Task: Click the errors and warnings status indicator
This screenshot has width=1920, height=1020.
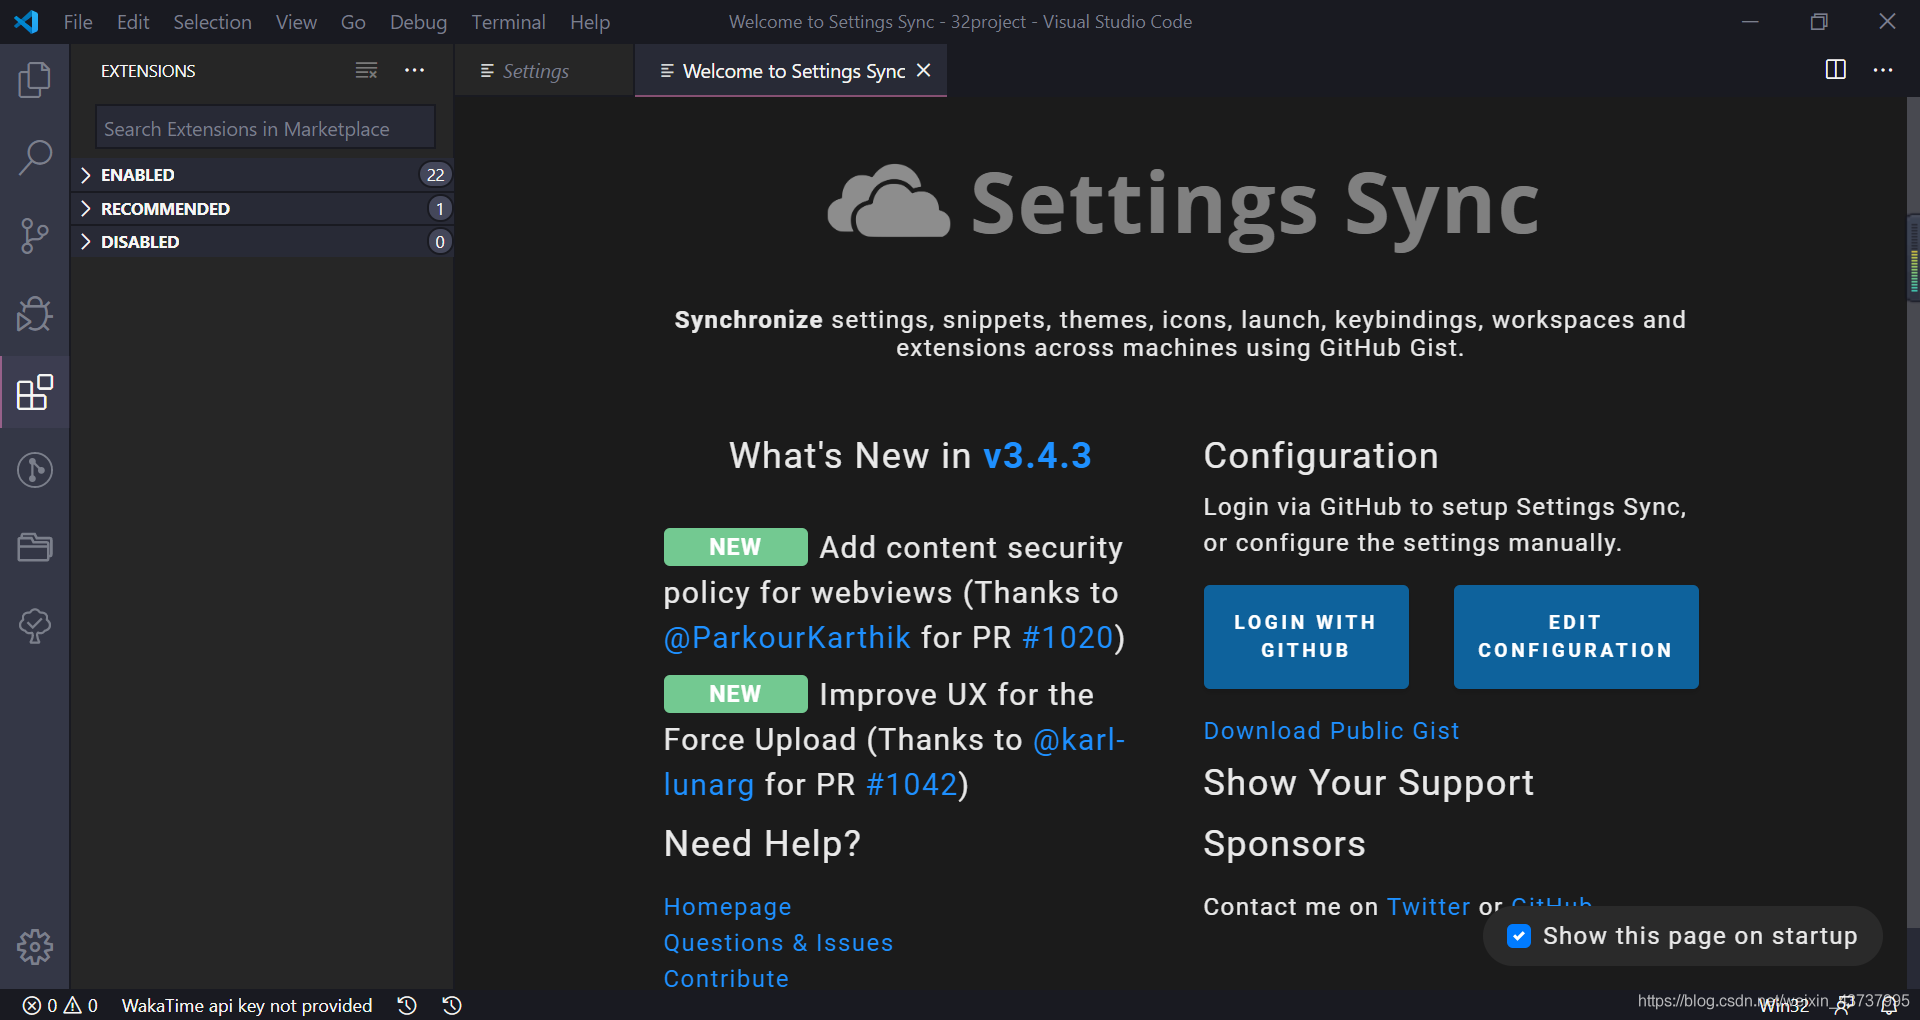Action: pyautogui.click(x=60, y=1005)
